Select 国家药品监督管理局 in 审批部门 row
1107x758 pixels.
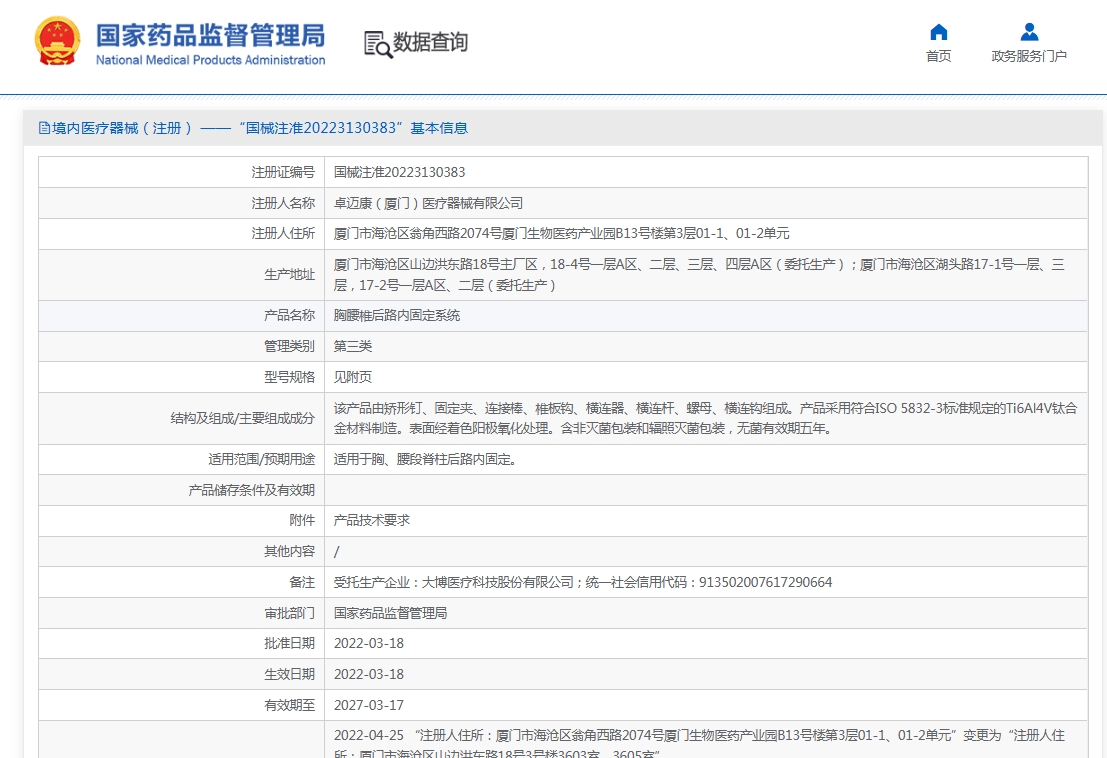pos(390,613)
